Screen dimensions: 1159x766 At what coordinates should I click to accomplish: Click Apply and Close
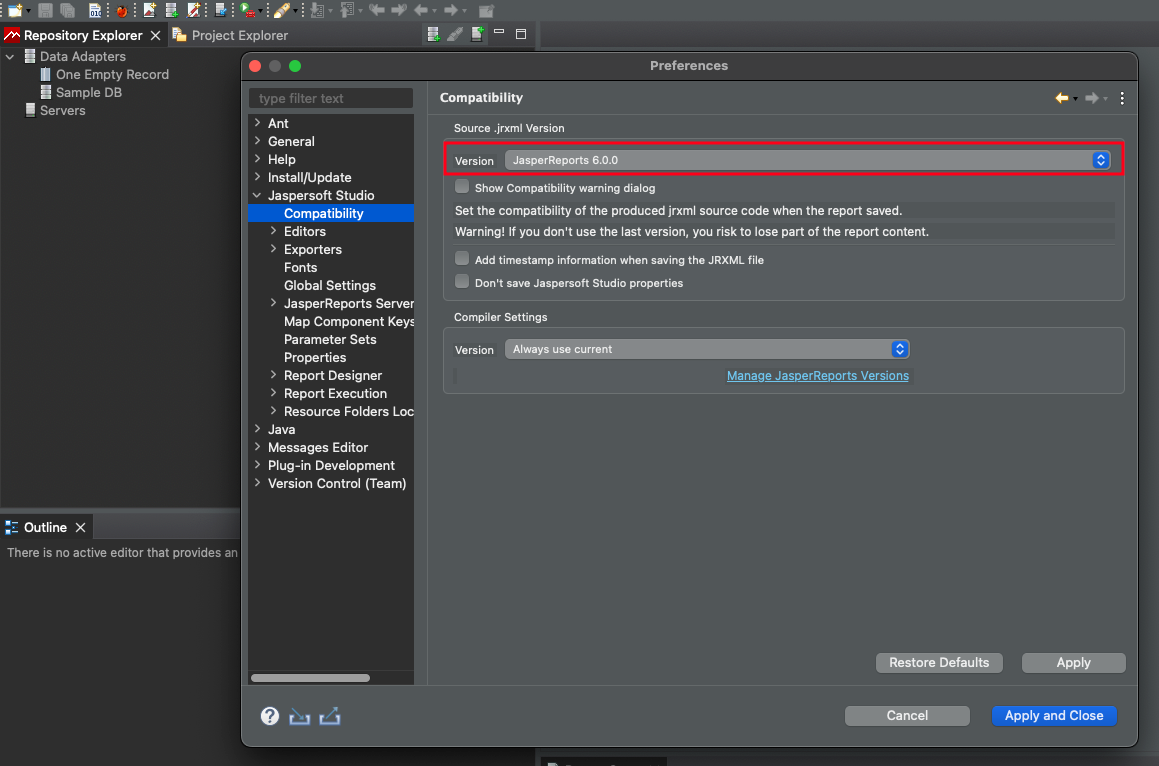[x=1053, y=715]
